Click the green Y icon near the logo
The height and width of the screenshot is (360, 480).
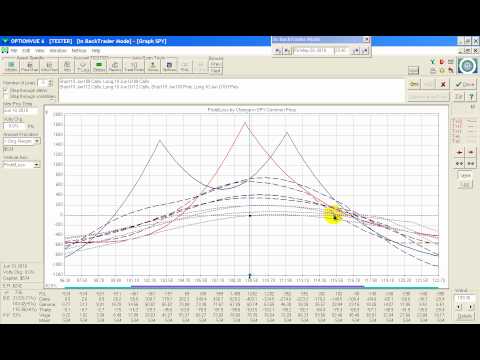pyautogui.click(x=433, y=62)
